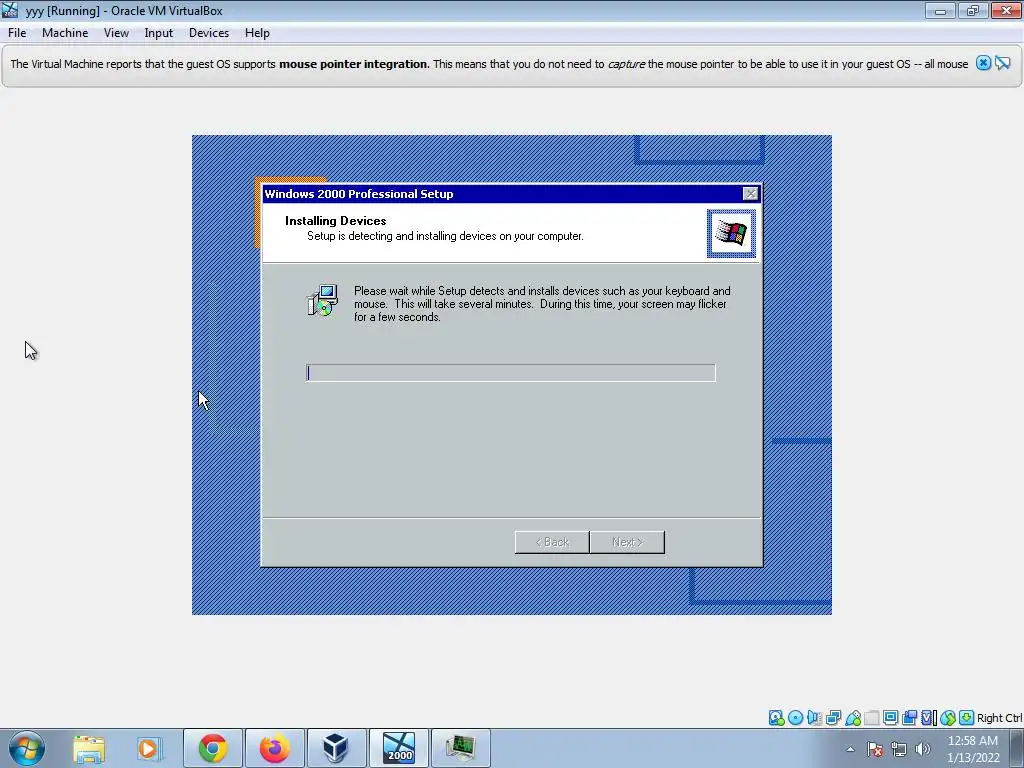Open Action Center flag icon
The width and height of the screenshot is (1024, 768).
(875, 749)
